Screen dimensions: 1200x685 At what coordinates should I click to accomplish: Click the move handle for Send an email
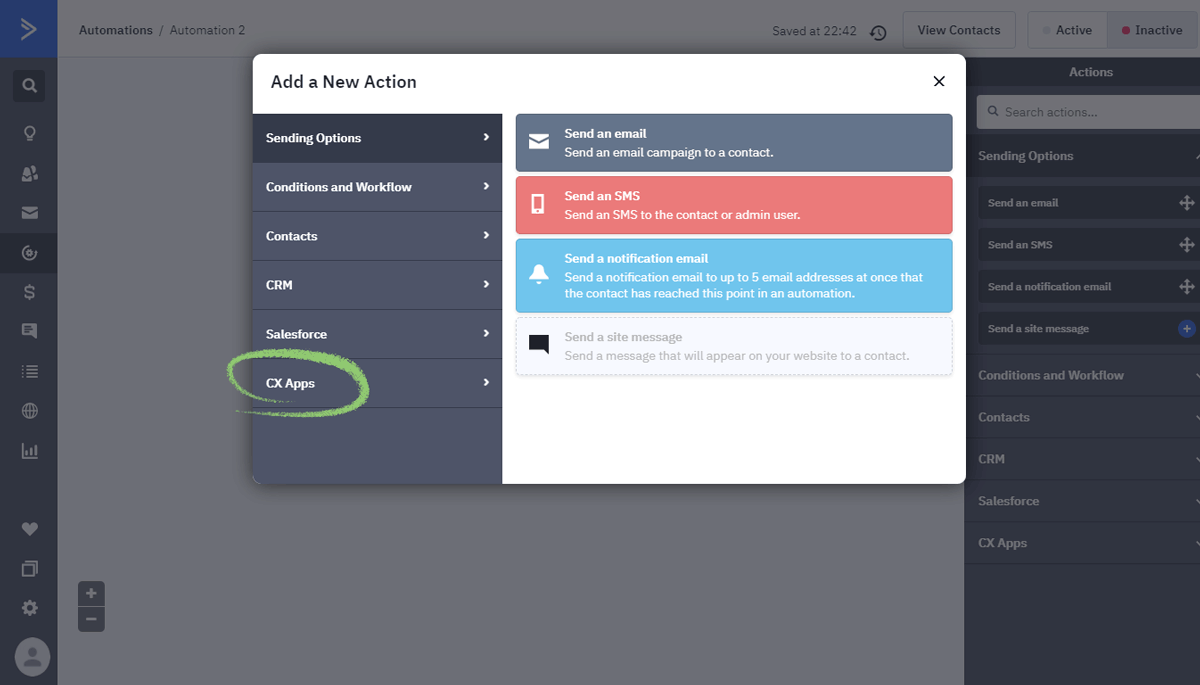1187,203
